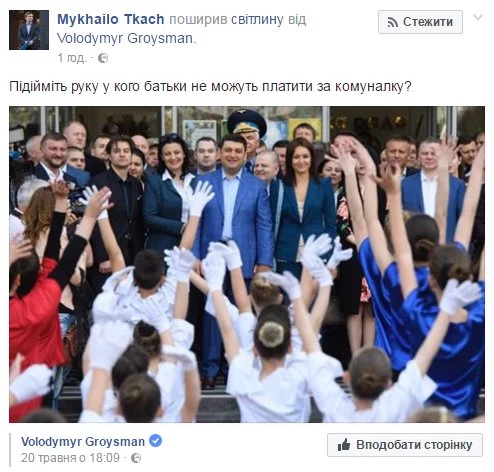The width and height of the screenshot is (494, 472).
Task: Click the post caption about комуналку
Action: point(210,86)
